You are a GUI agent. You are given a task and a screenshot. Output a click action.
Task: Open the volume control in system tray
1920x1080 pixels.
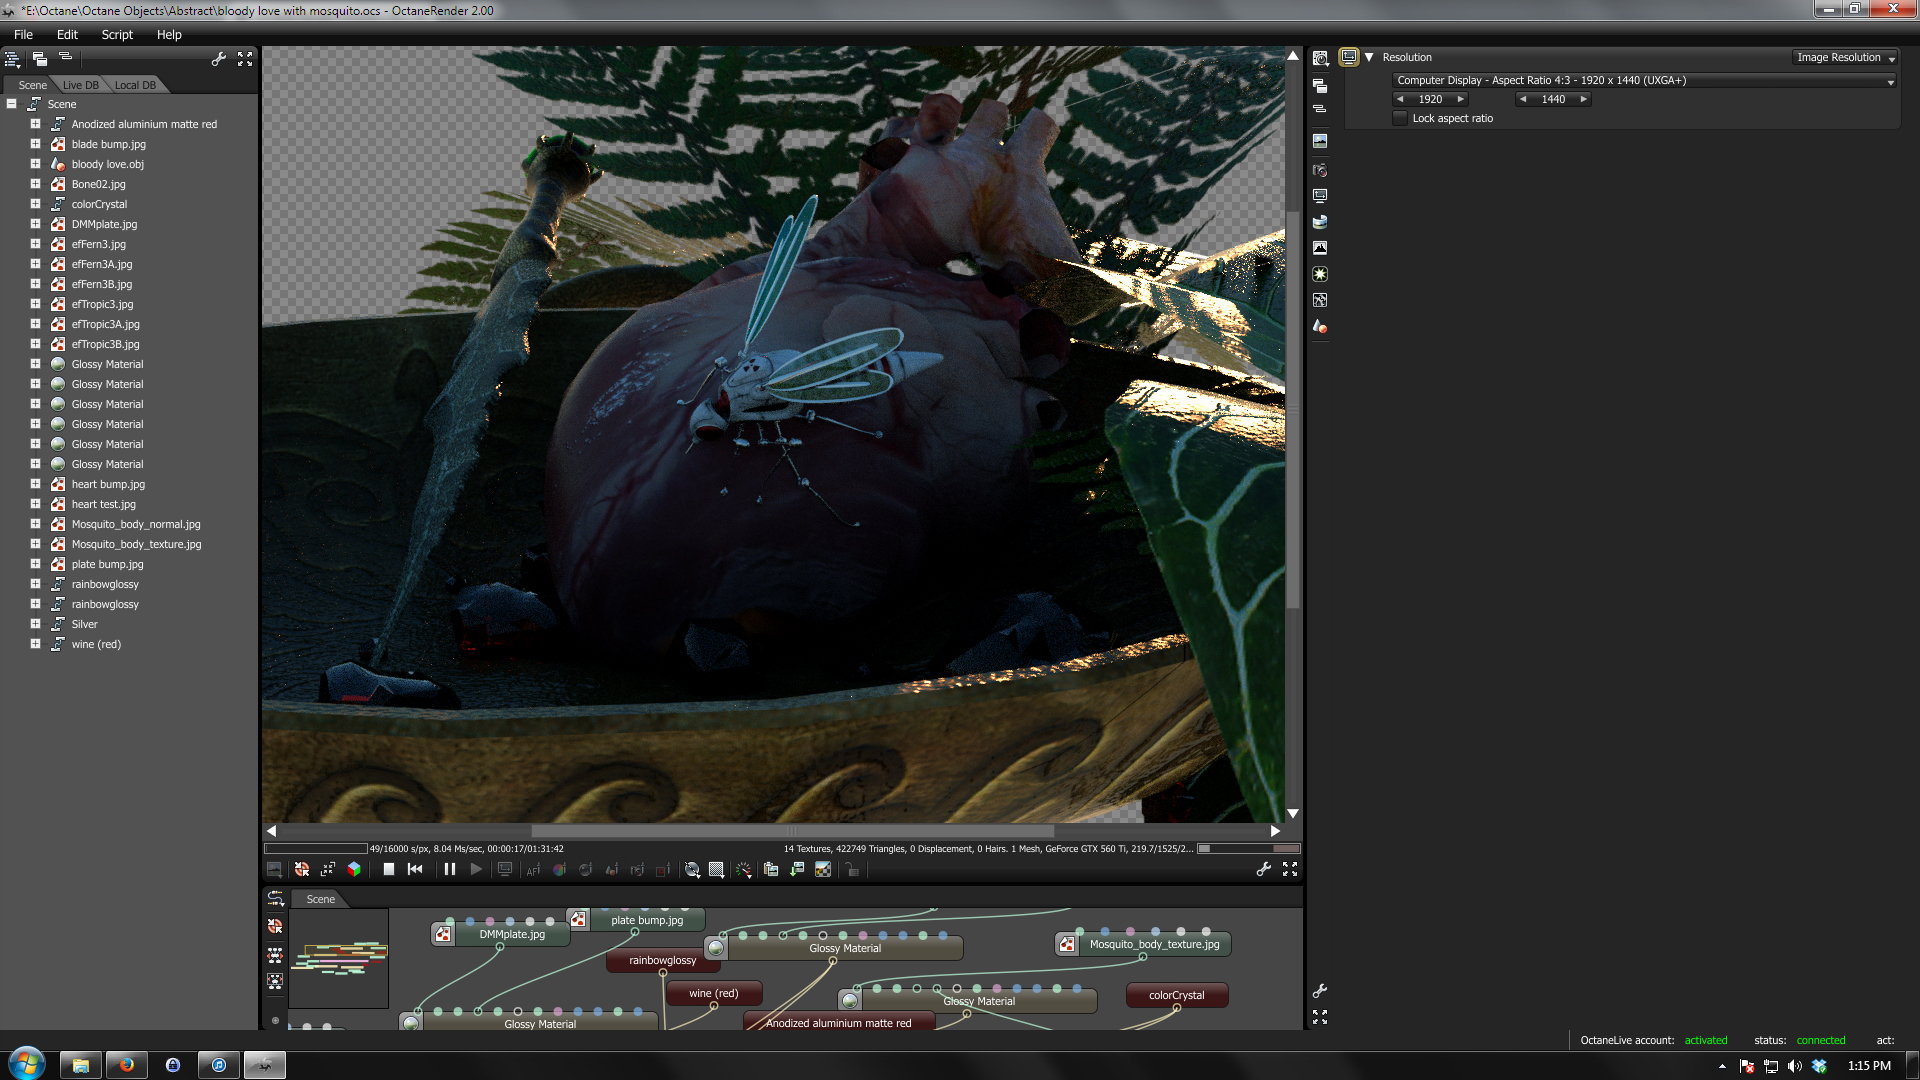pos(1795,1066)
